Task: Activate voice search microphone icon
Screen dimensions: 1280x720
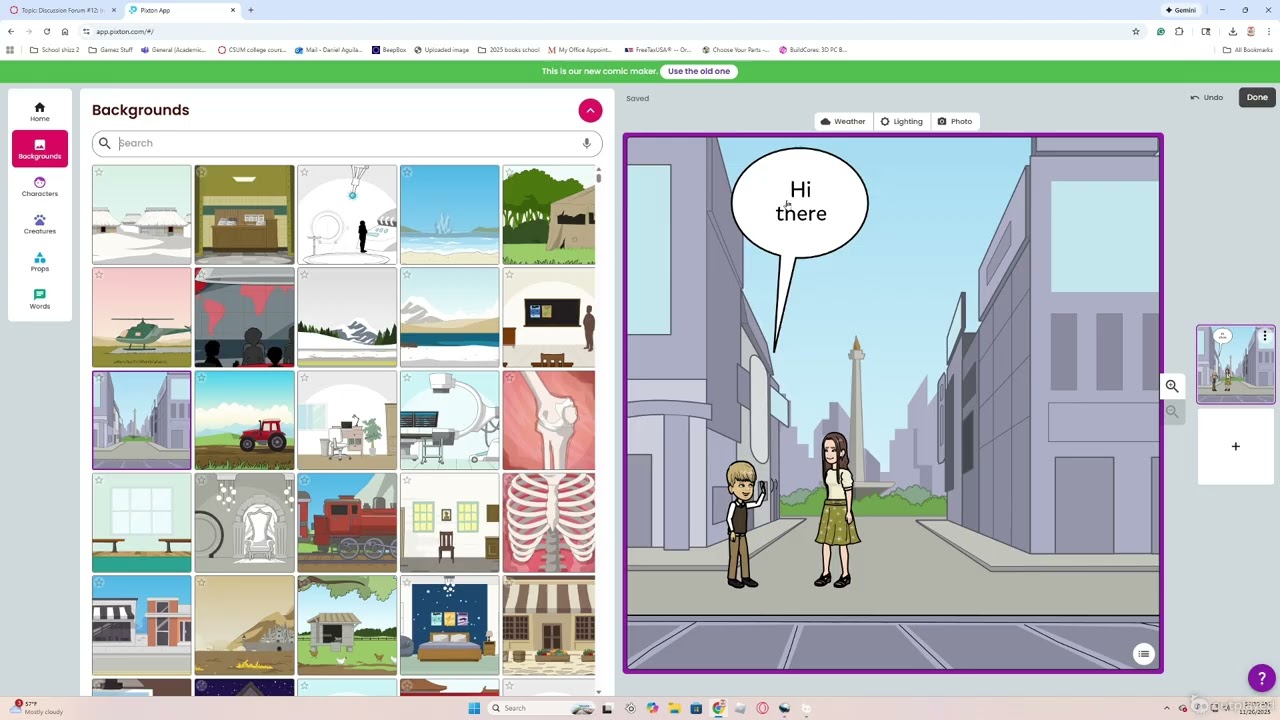Action: point(587,143)
